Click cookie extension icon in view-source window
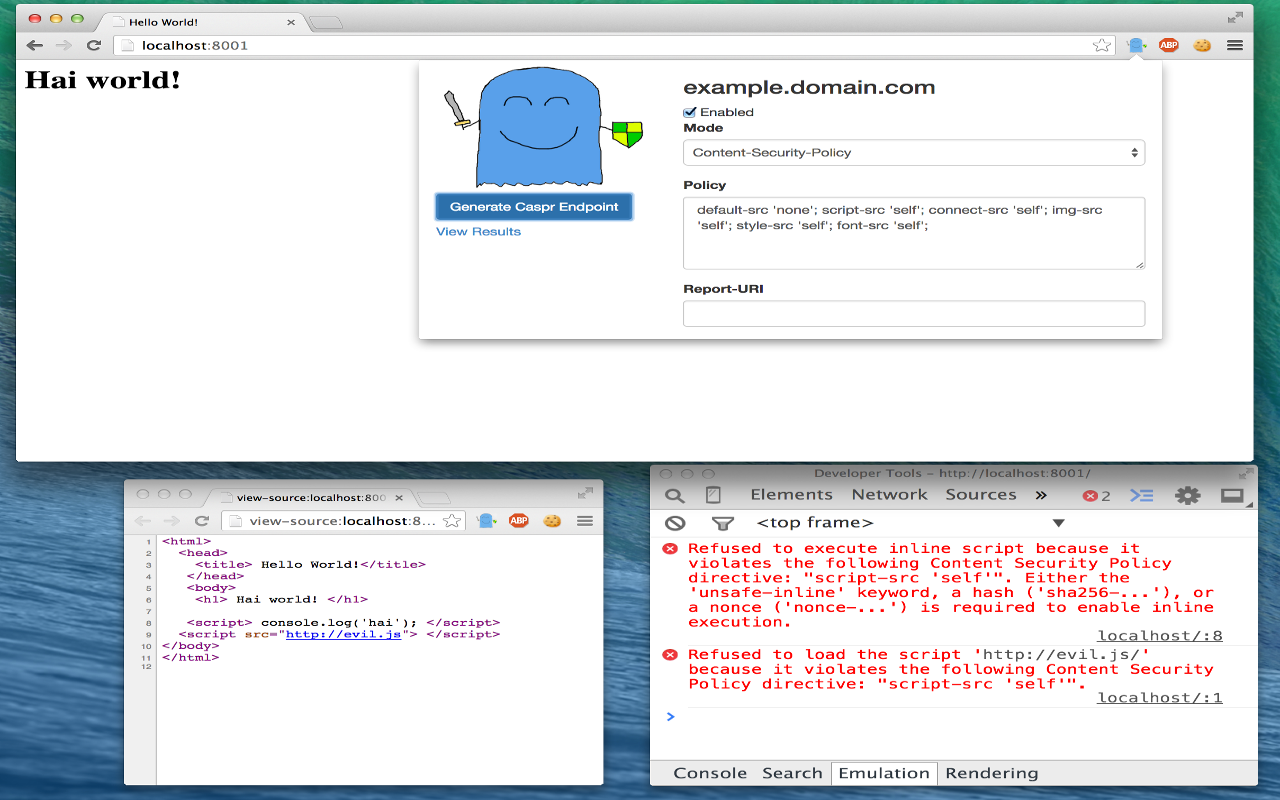This screenshot has height=800, width=1280. point(552,521)
